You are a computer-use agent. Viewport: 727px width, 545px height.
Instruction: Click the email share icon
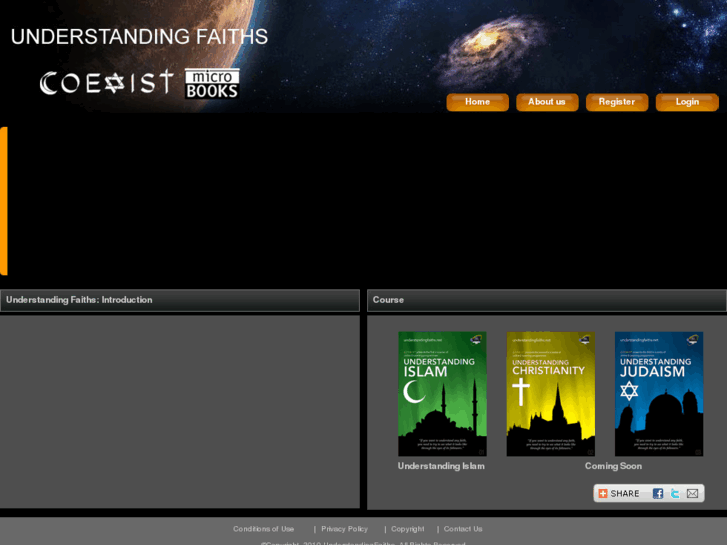pos(692,494)
